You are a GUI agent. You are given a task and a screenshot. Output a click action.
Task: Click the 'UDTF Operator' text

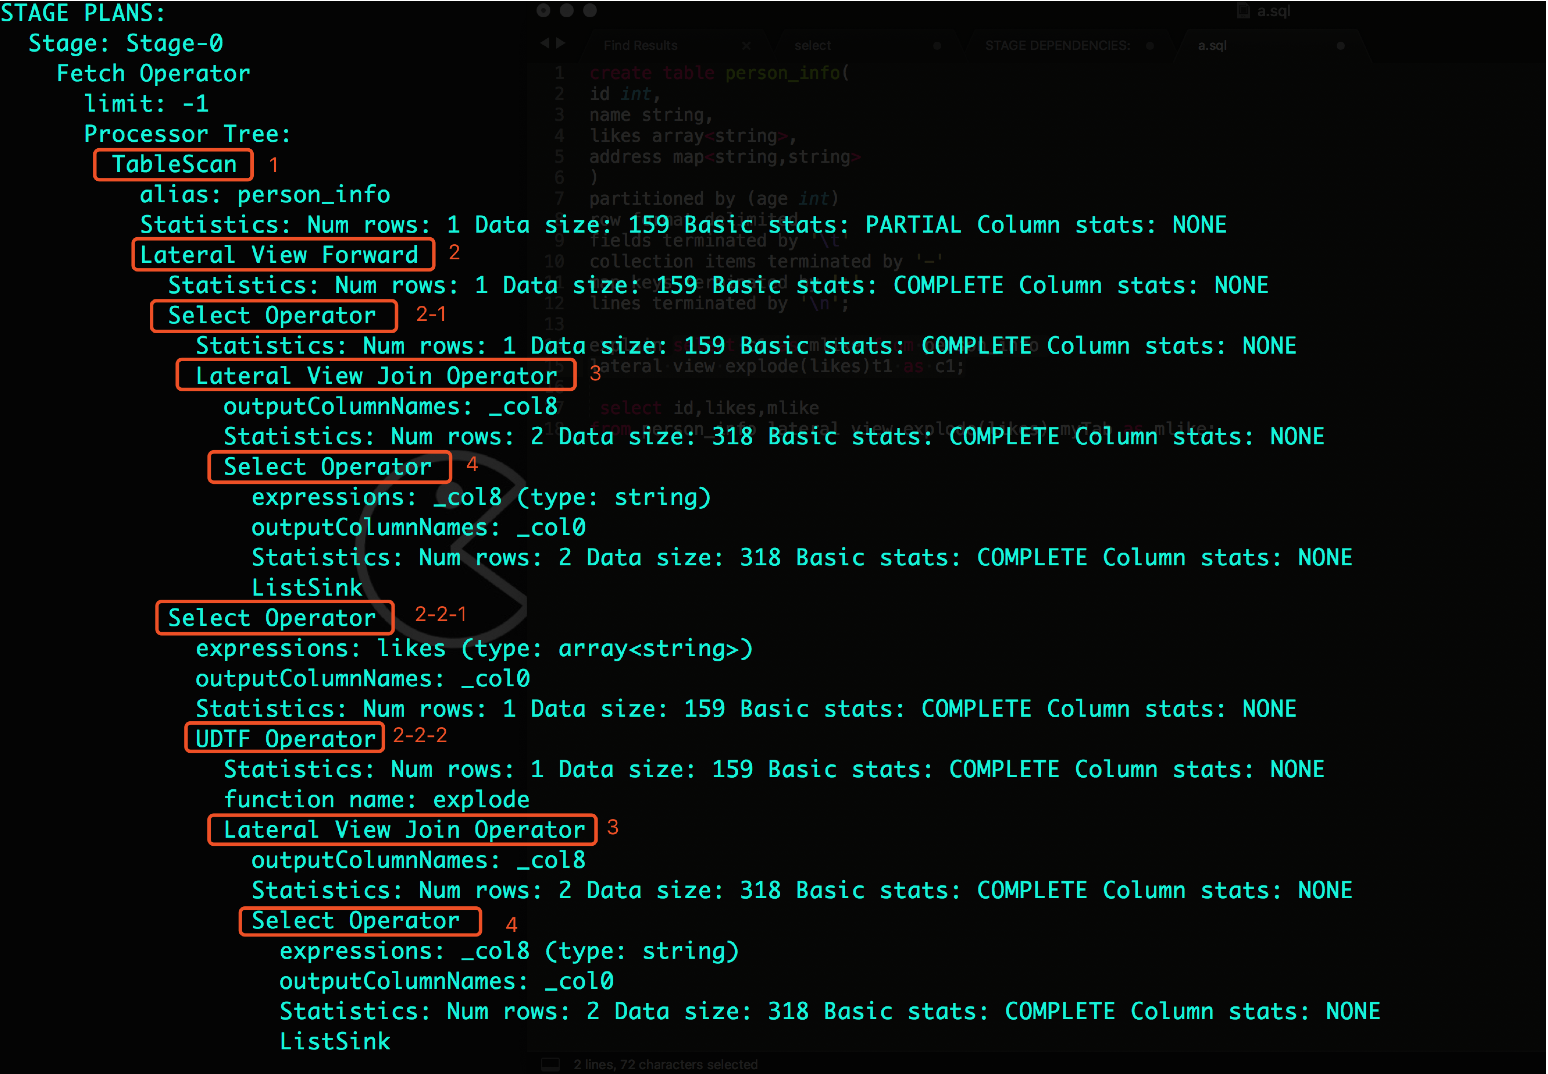coord(286,739)
